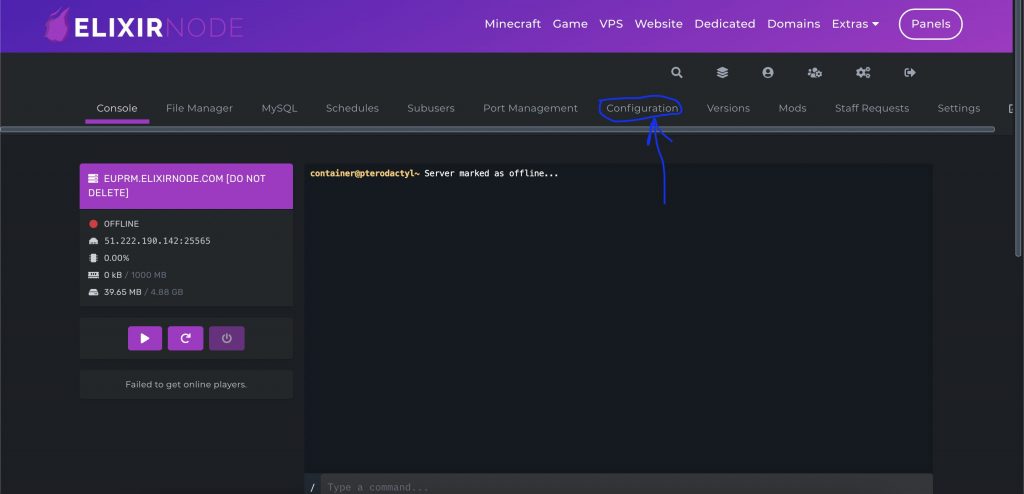This screenshot has width=1024, height=494.
Task: Open the Website nav link
Action: 658,24
